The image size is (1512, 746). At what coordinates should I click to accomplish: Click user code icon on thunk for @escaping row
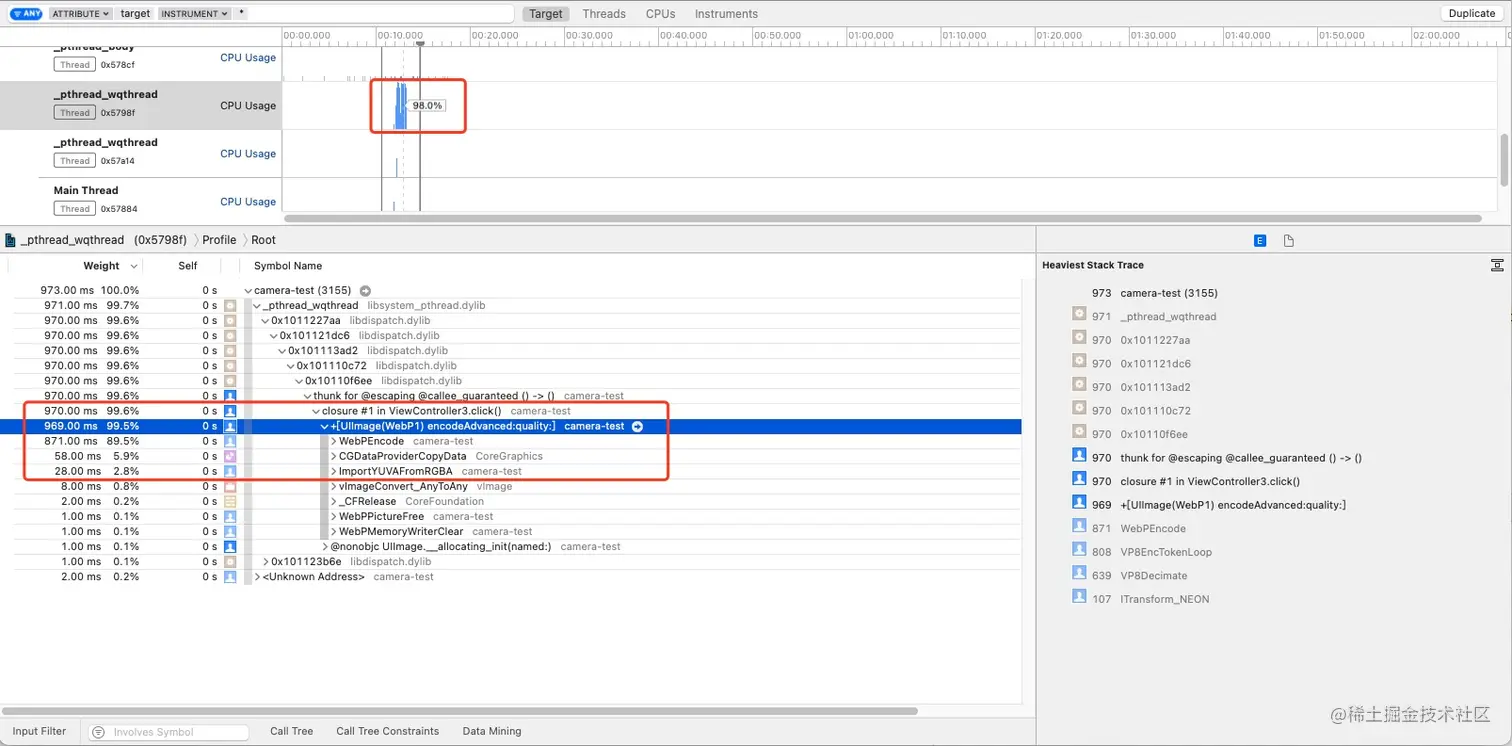(x=230, y=396)
